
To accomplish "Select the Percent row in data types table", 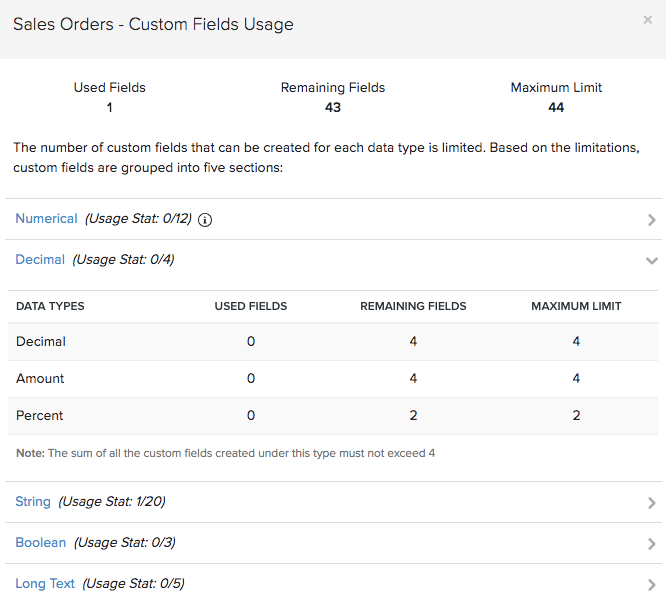I will click(41, 416).
